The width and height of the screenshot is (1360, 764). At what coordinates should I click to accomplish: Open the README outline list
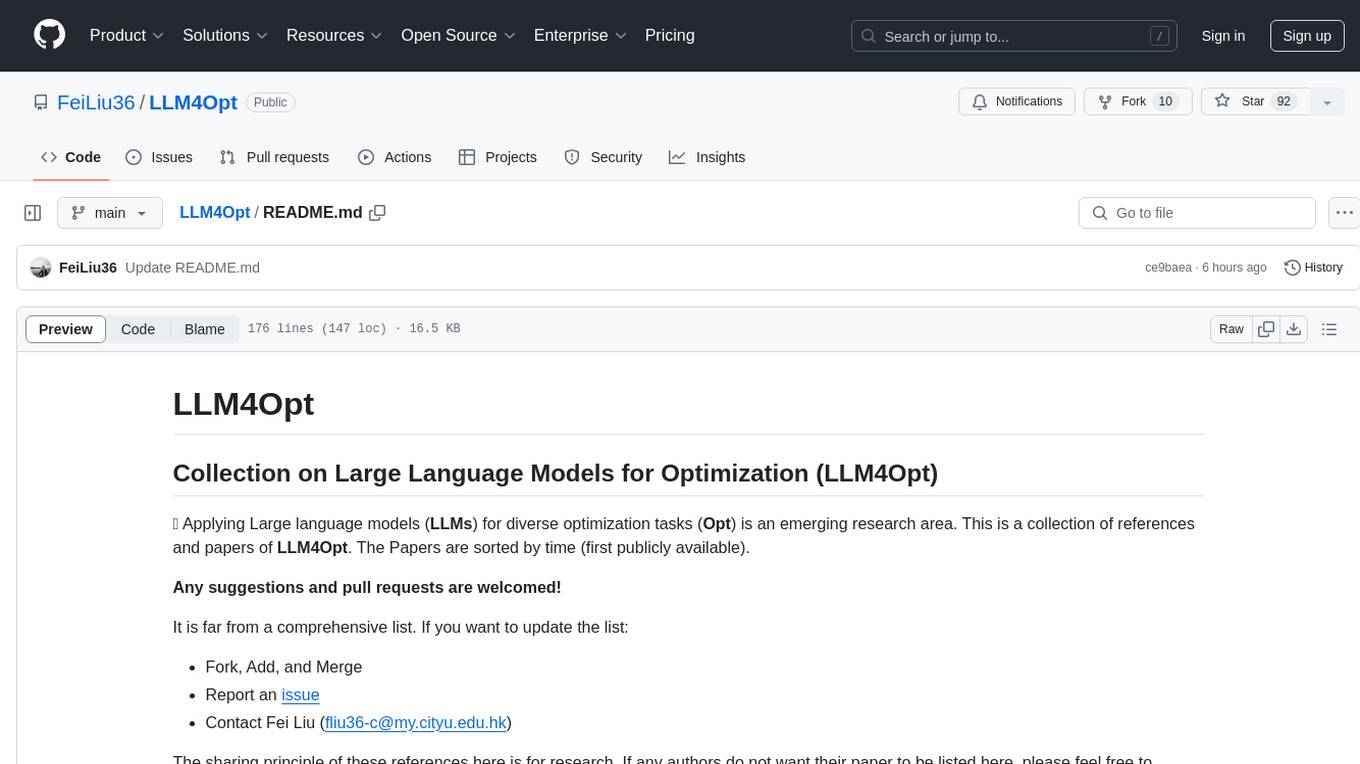(x=1329, y=329)
